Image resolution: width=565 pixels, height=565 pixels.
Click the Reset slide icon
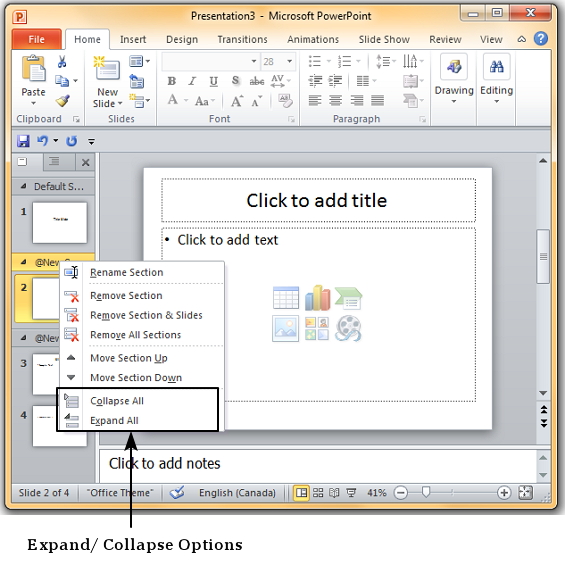(137, 81)
